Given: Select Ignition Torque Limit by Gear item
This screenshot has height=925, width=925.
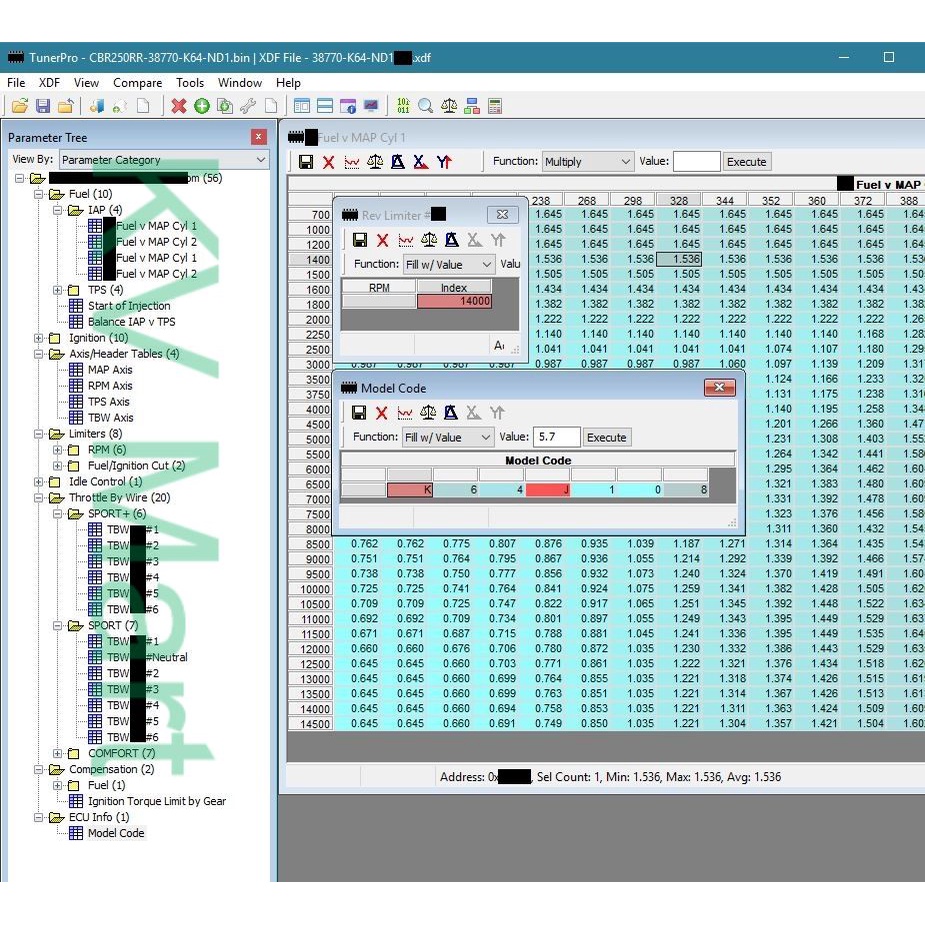Looking at the screenshot, I should pos(156,801).
